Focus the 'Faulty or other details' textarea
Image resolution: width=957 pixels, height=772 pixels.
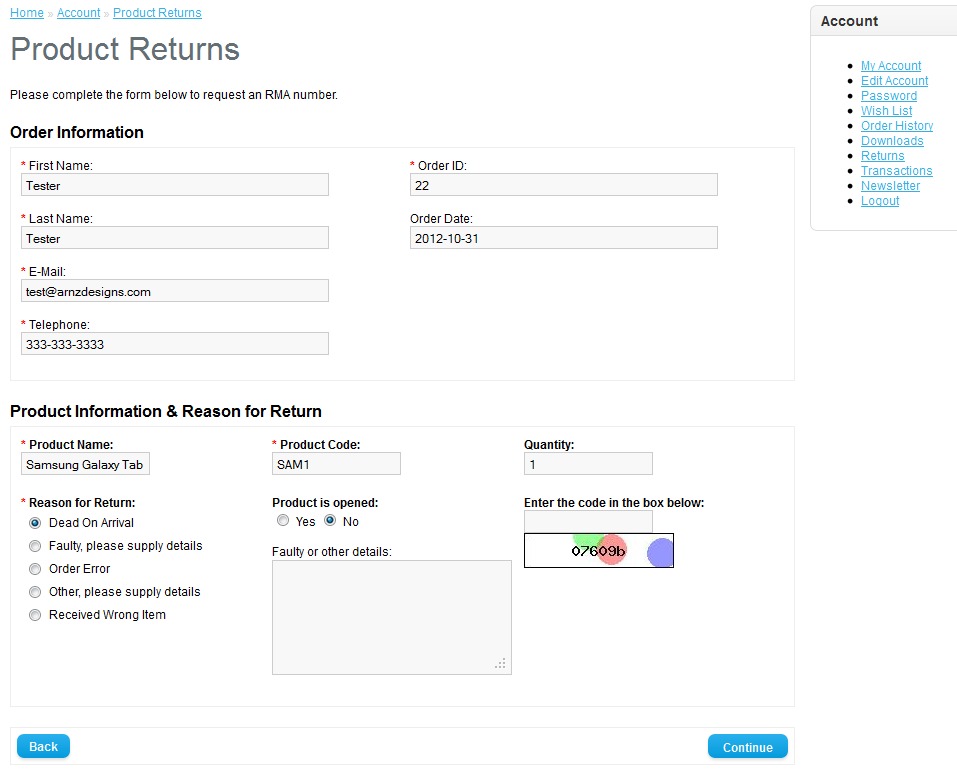tap(391, 617)
